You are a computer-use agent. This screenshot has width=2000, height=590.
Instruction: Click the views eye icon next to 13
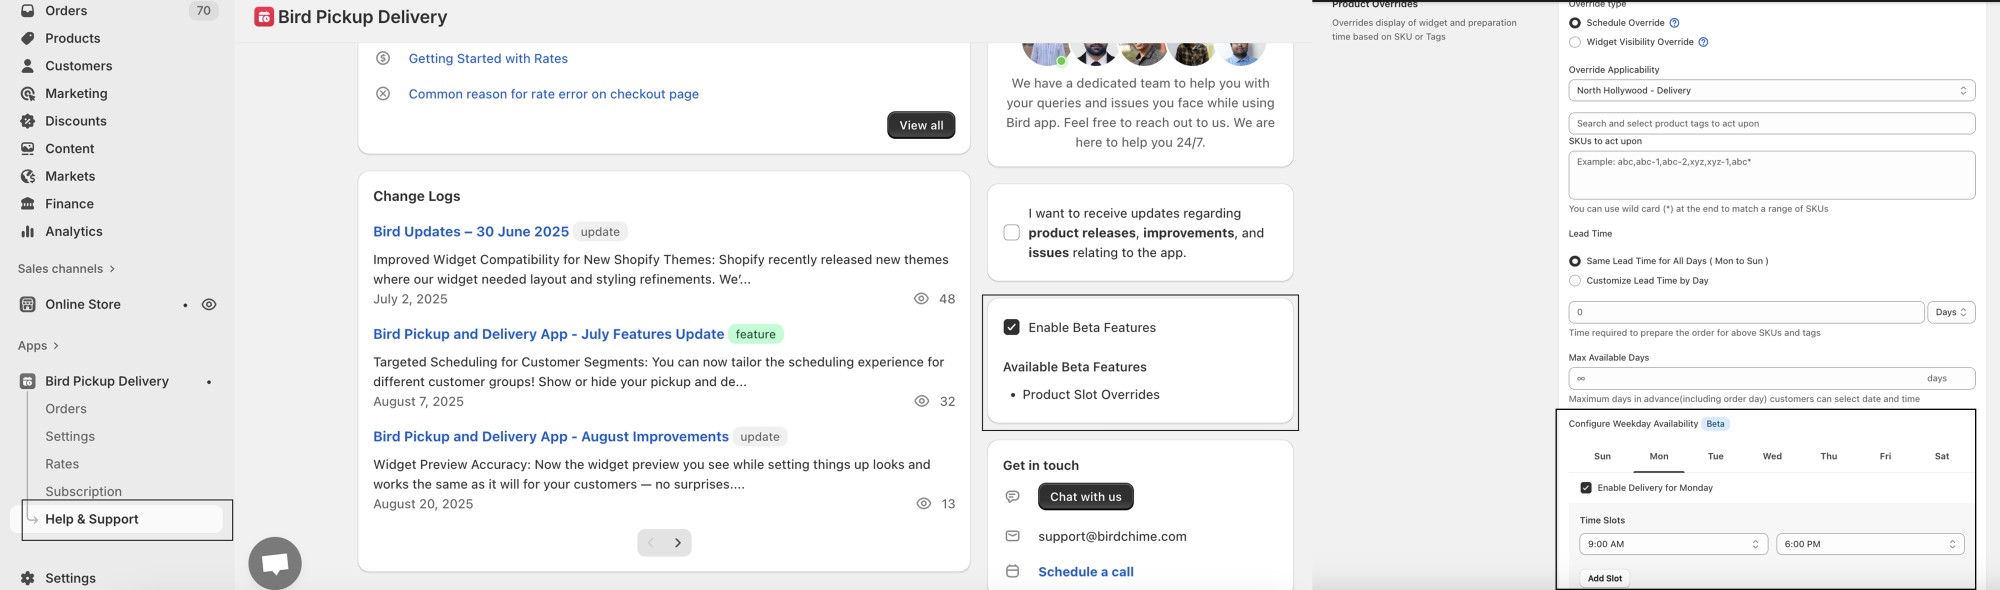pos(924,504)
